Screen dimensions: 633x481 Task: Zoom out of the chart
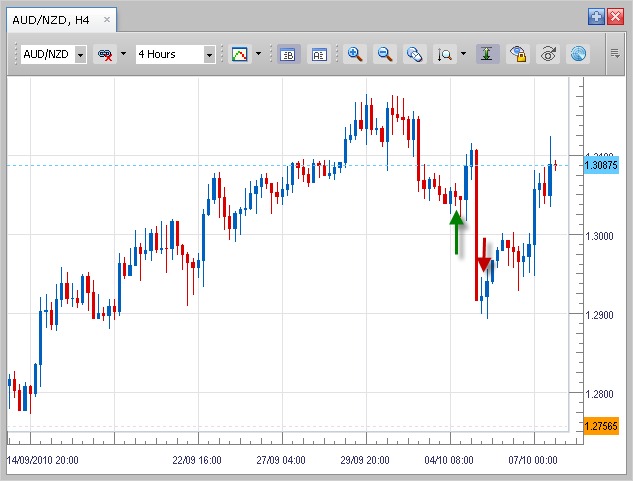tap(385, 54)
